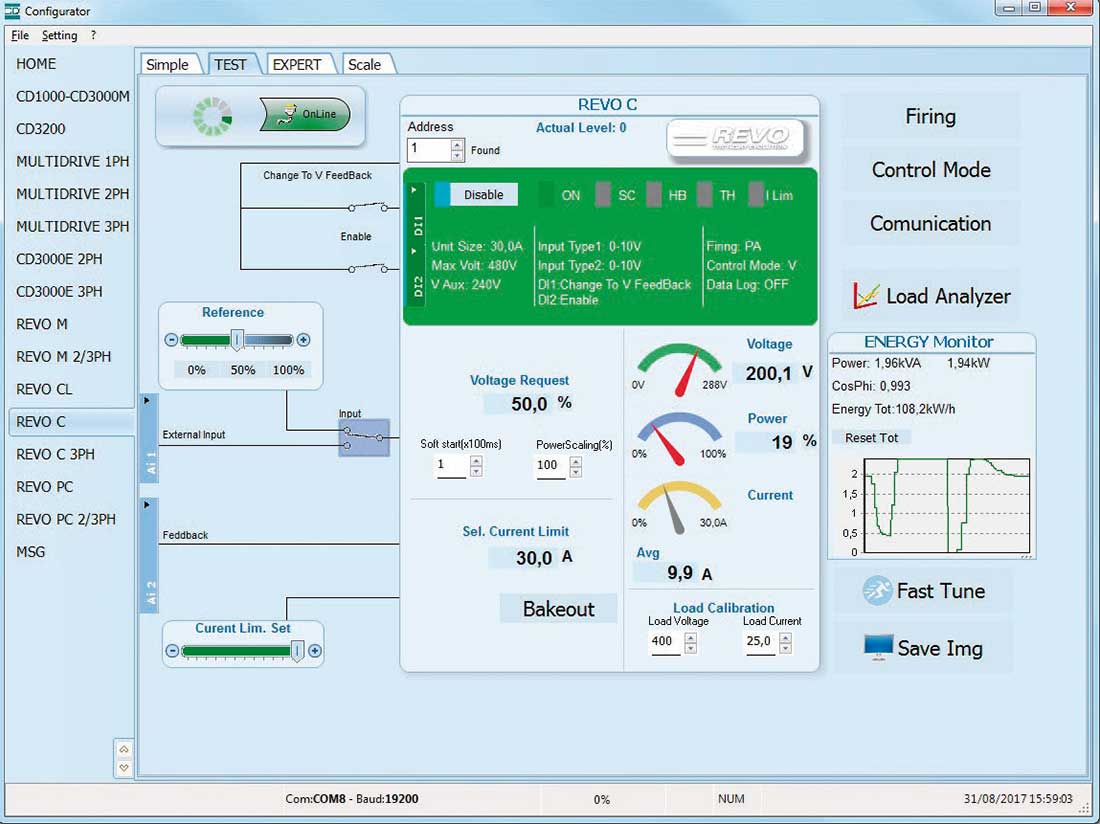The image size is (1100, 824).
Task: Click 100% preset under Reference slider
Action: 288,370
